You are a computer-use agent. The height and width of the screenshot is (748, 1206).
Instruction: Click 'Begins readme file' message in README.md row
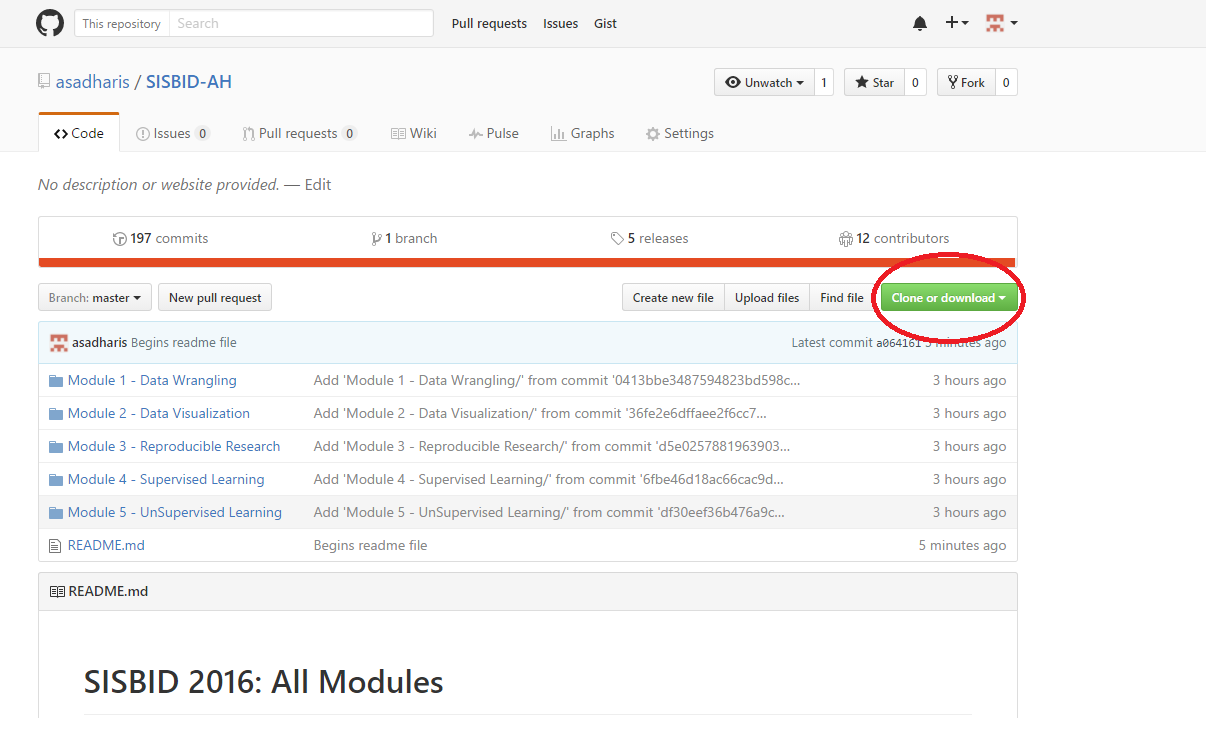pyautogui.click(x=370, y=545)
